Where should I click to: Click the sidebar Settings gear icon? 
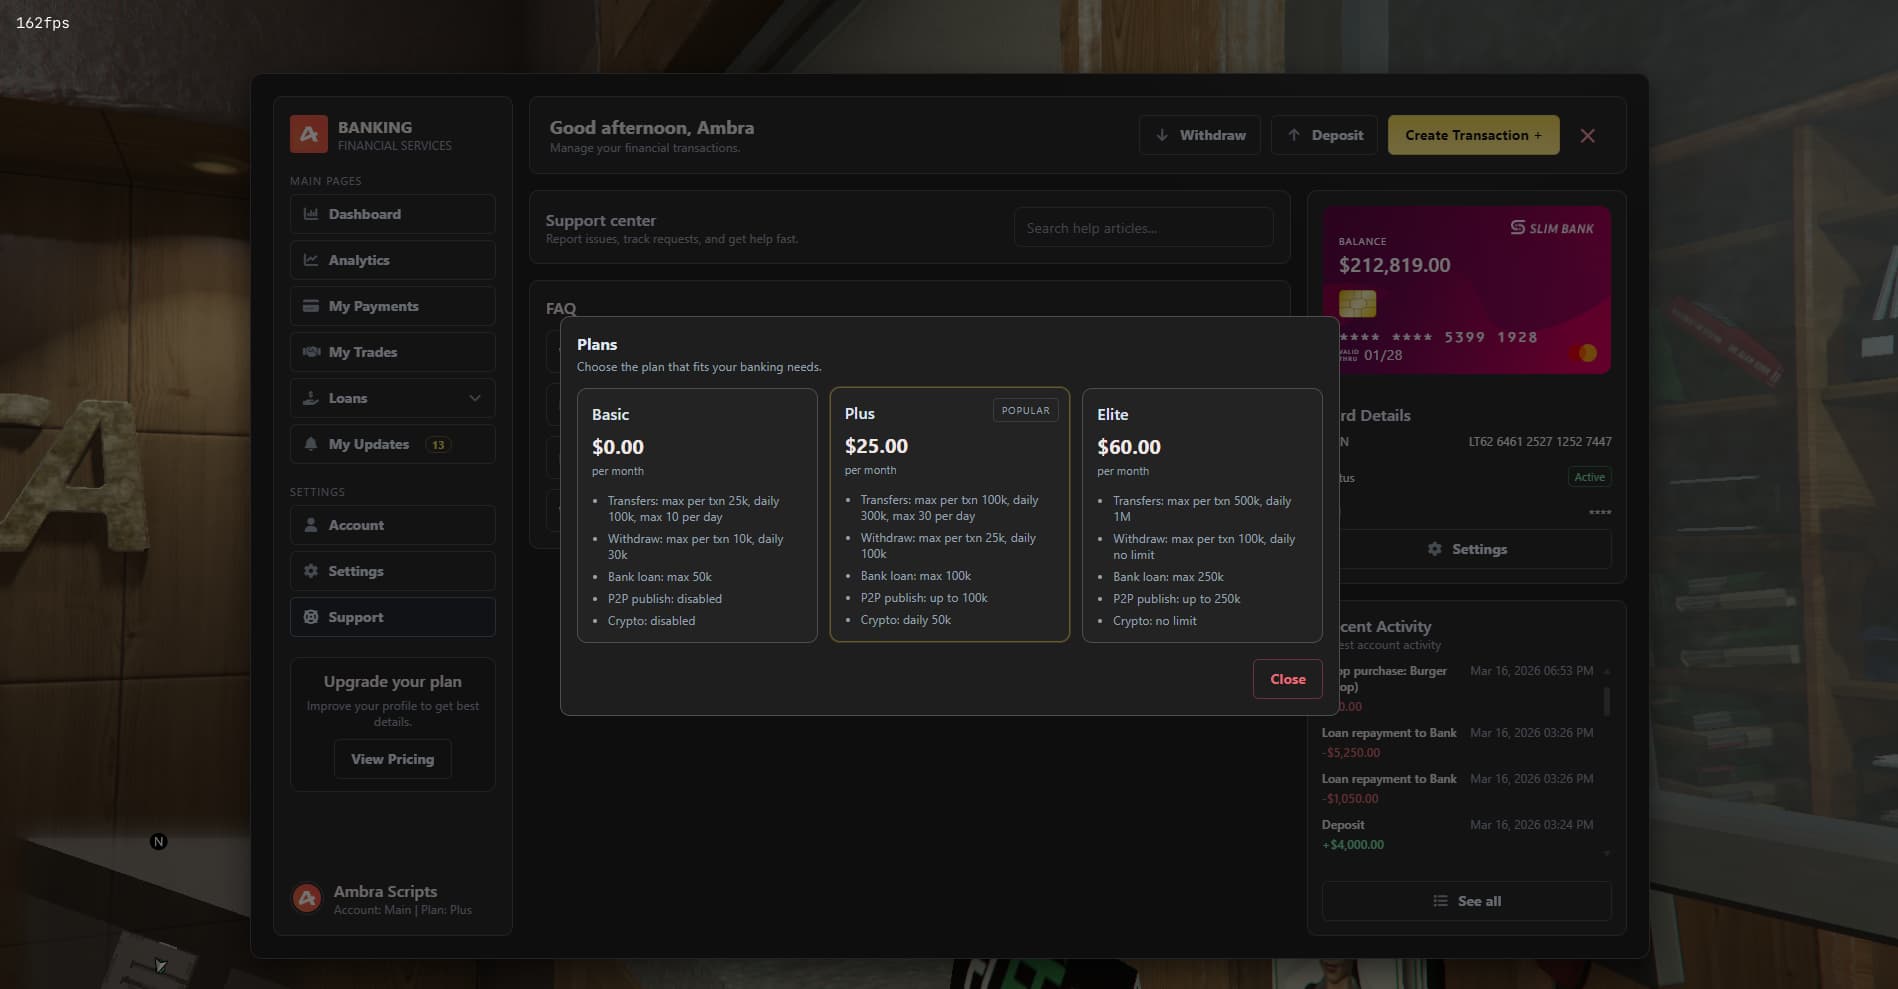(x=311, y=571)
